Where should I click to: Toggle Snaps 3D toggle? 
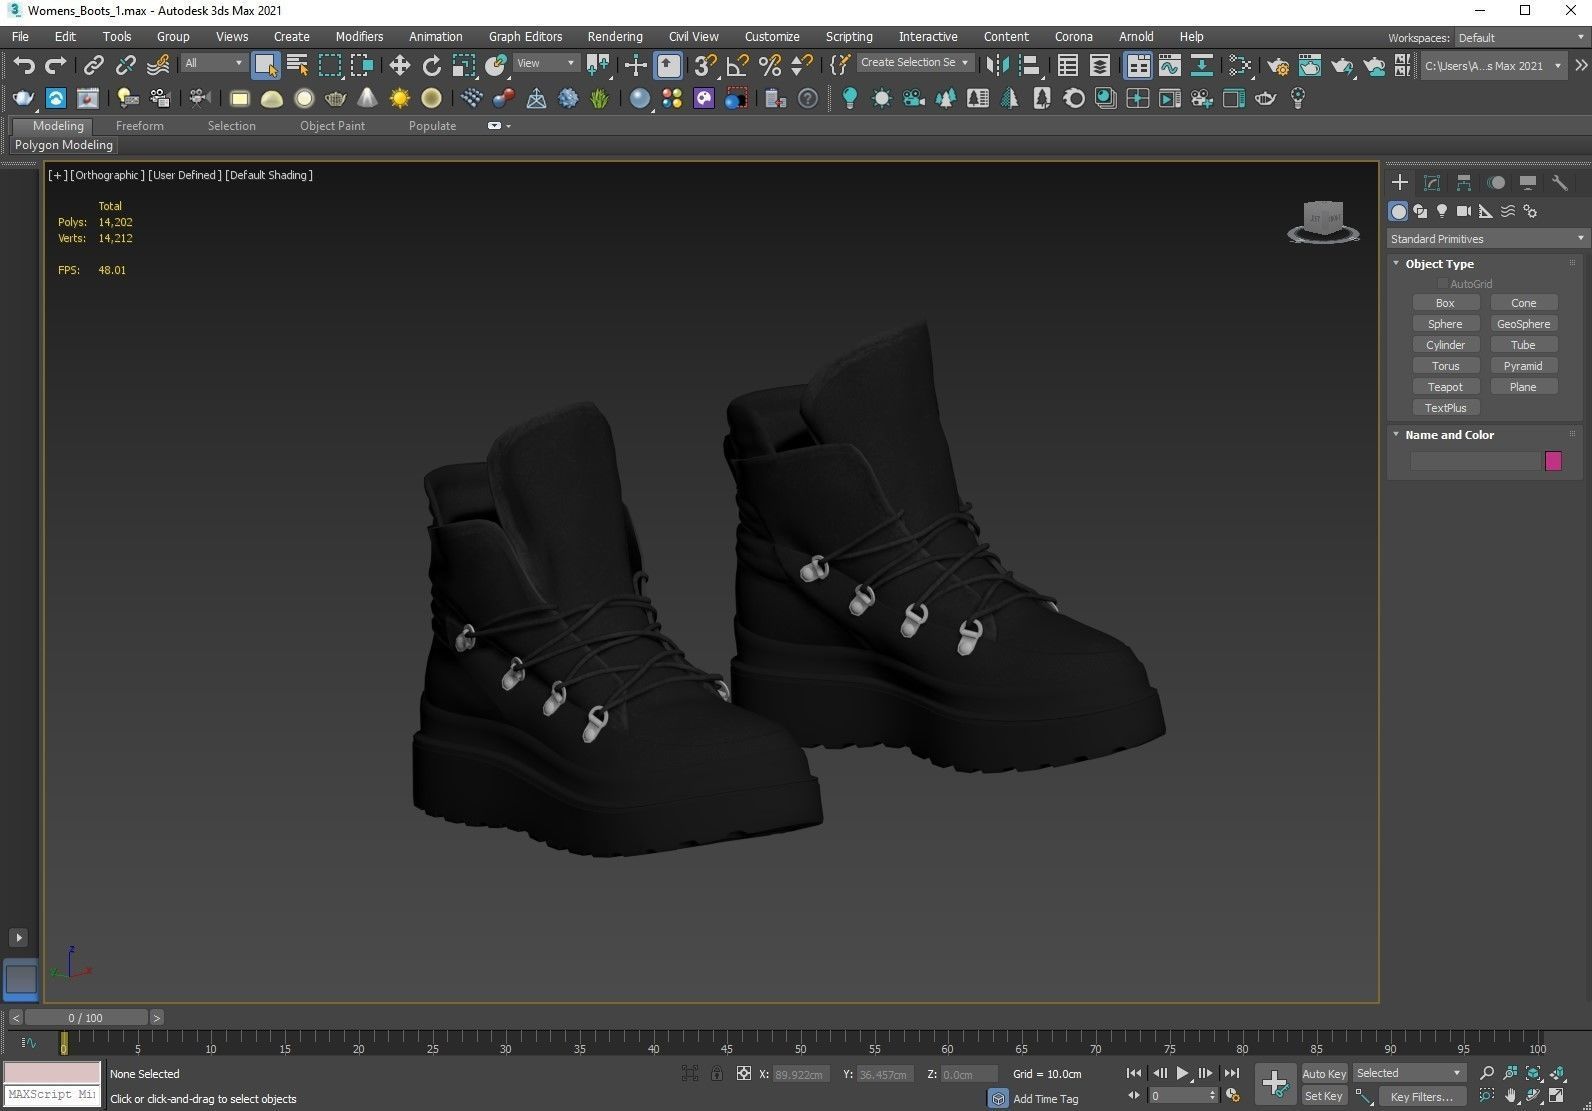point(705,66)
